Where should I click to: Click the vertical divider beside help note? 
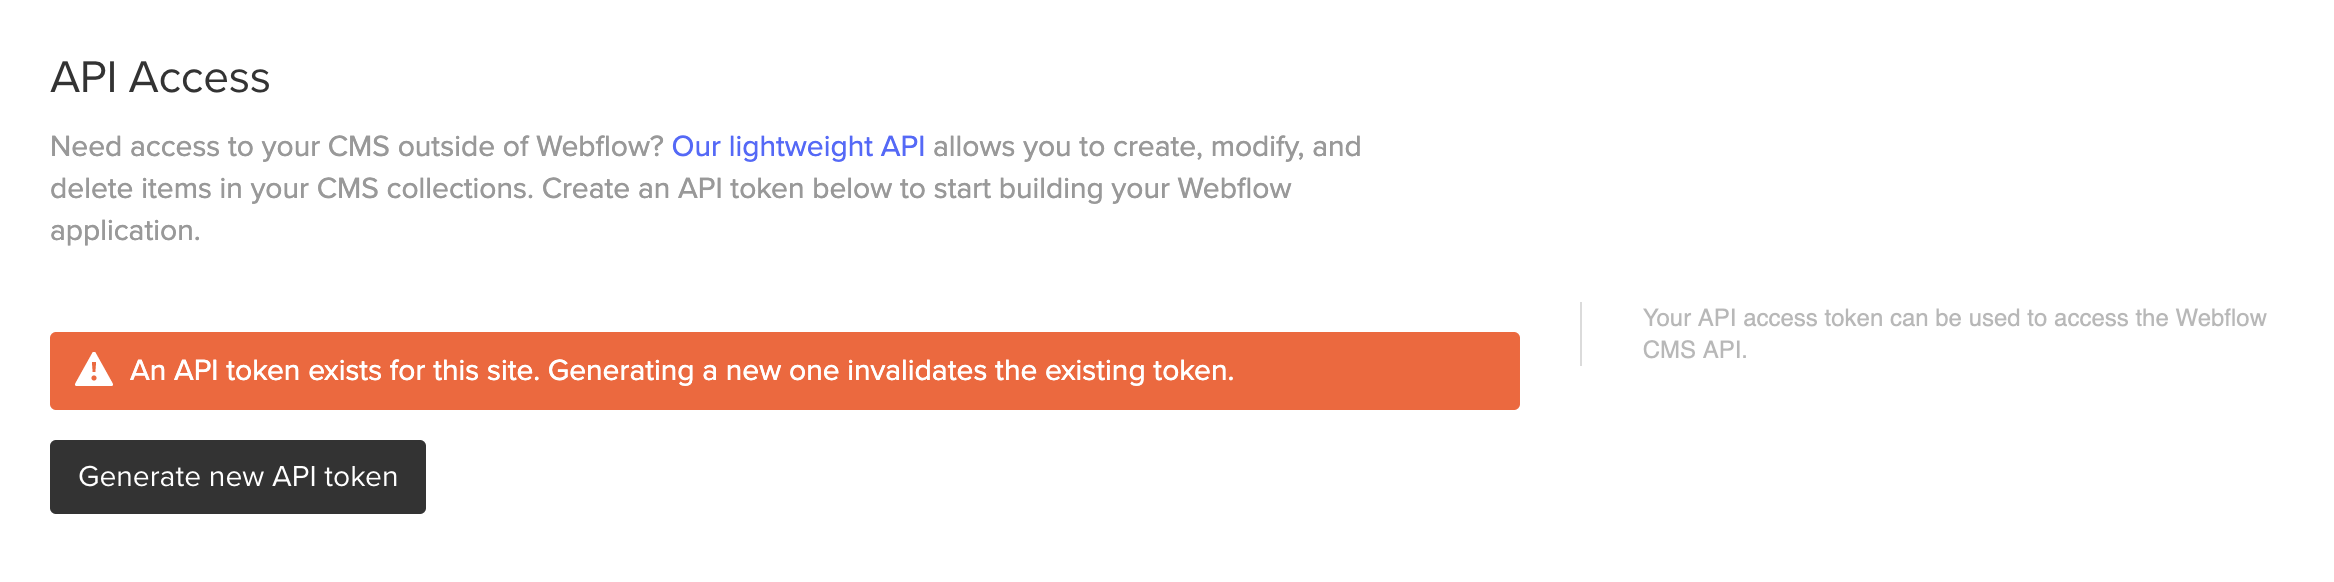(x=1581, y=334)
